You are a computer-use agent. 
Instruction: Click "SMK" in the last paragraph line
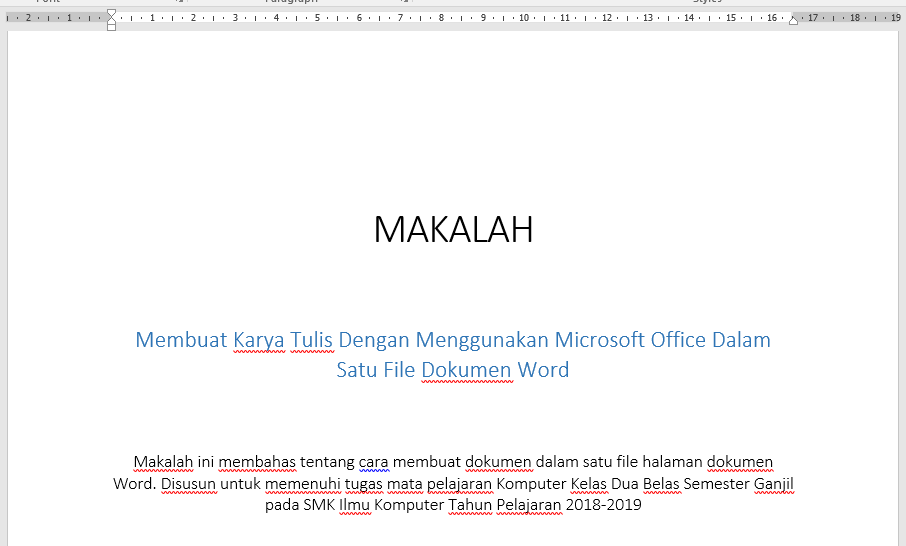(319, 505)
